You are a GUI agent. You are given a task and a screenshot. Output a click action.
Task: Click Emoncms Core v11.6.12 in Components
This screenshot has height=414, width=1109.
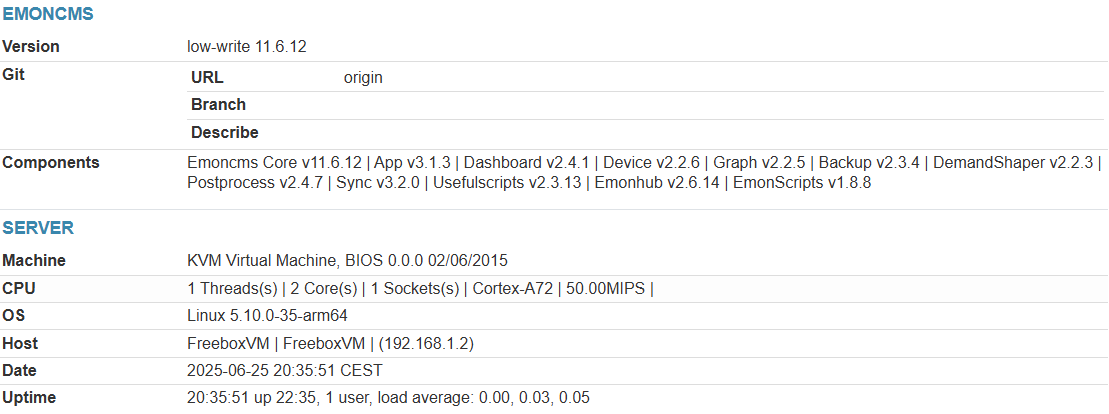[x=274, y=163]
